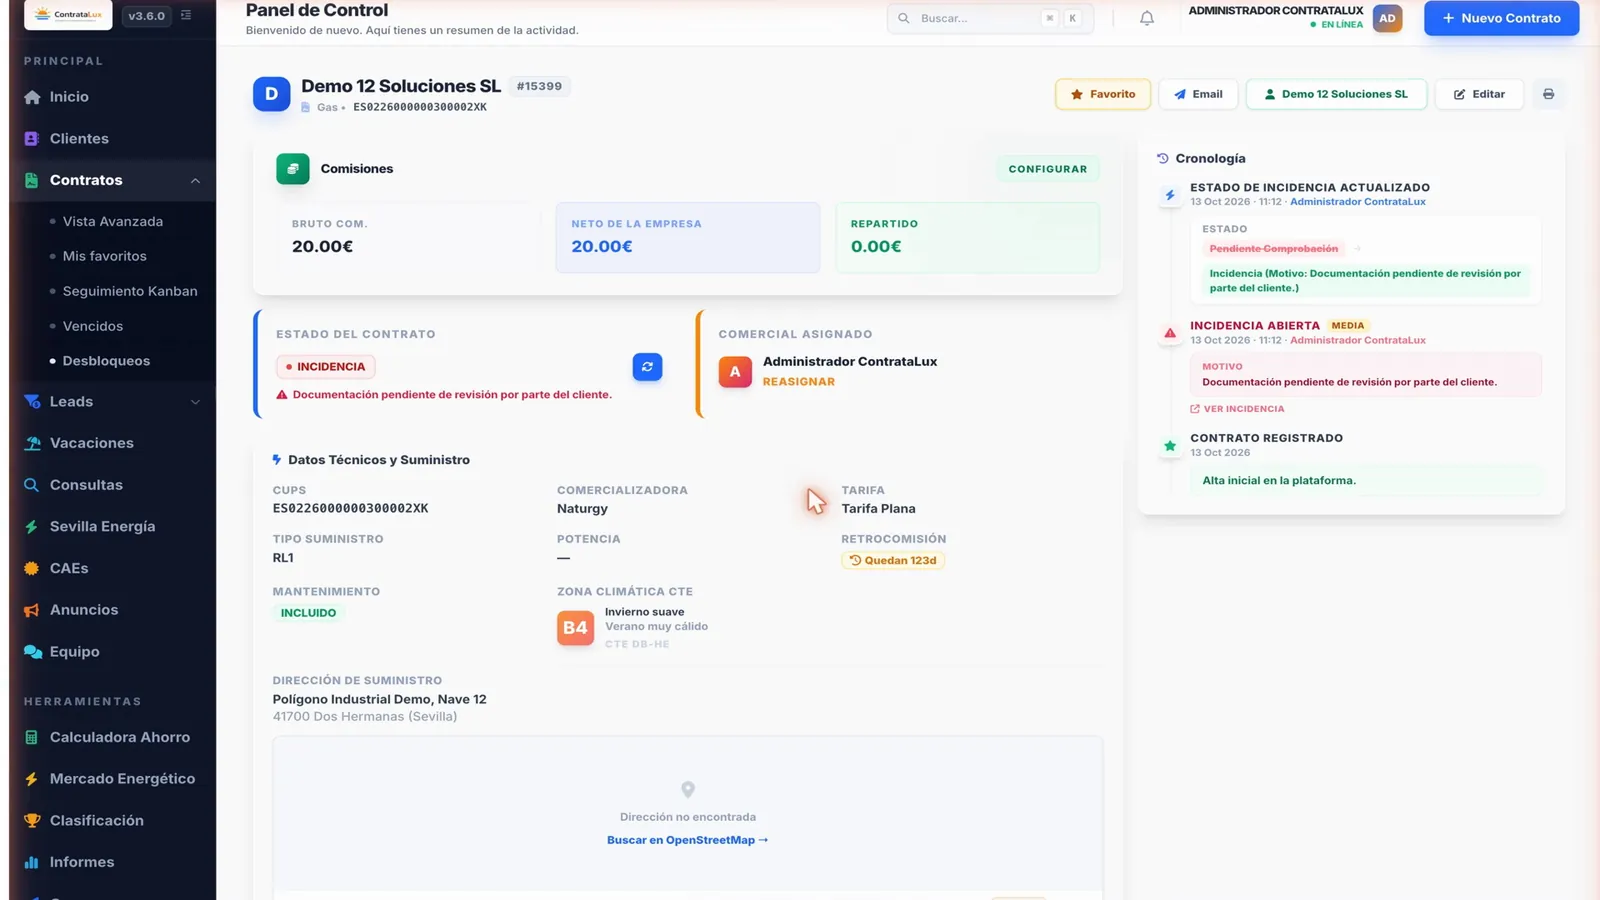Toggle the Favorito button
Image resolution: width=1600 pixels, height=900 pixels.
point(1103,94)
